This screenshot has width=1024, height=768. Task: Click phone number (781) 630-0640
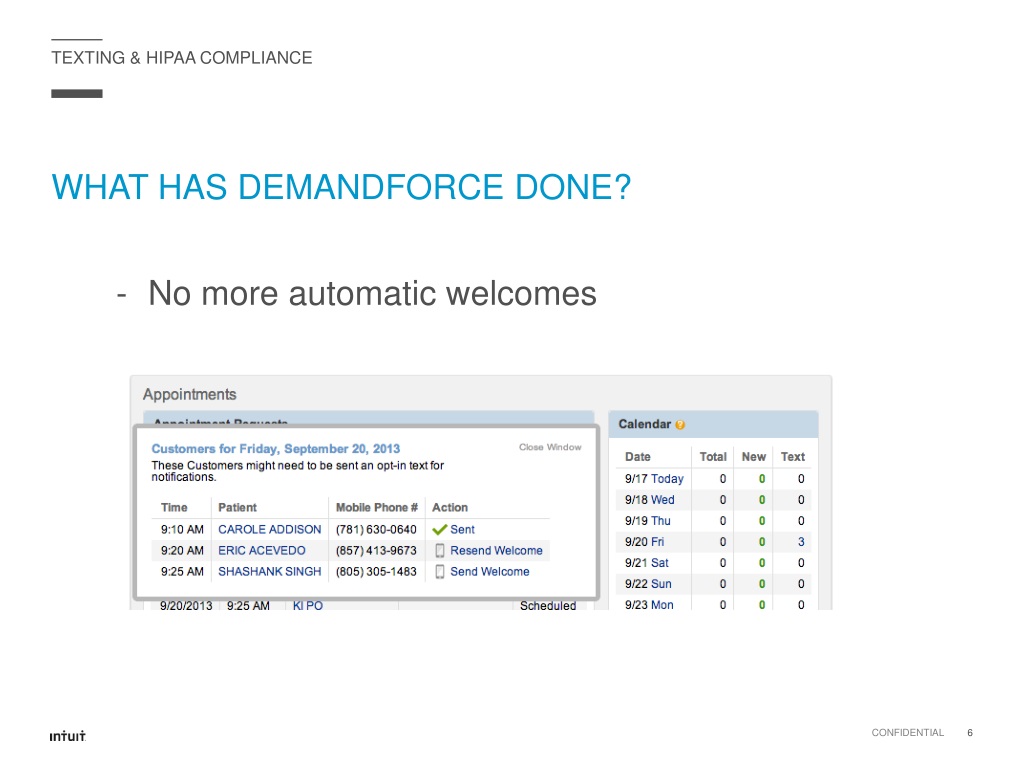click(376, 530)
